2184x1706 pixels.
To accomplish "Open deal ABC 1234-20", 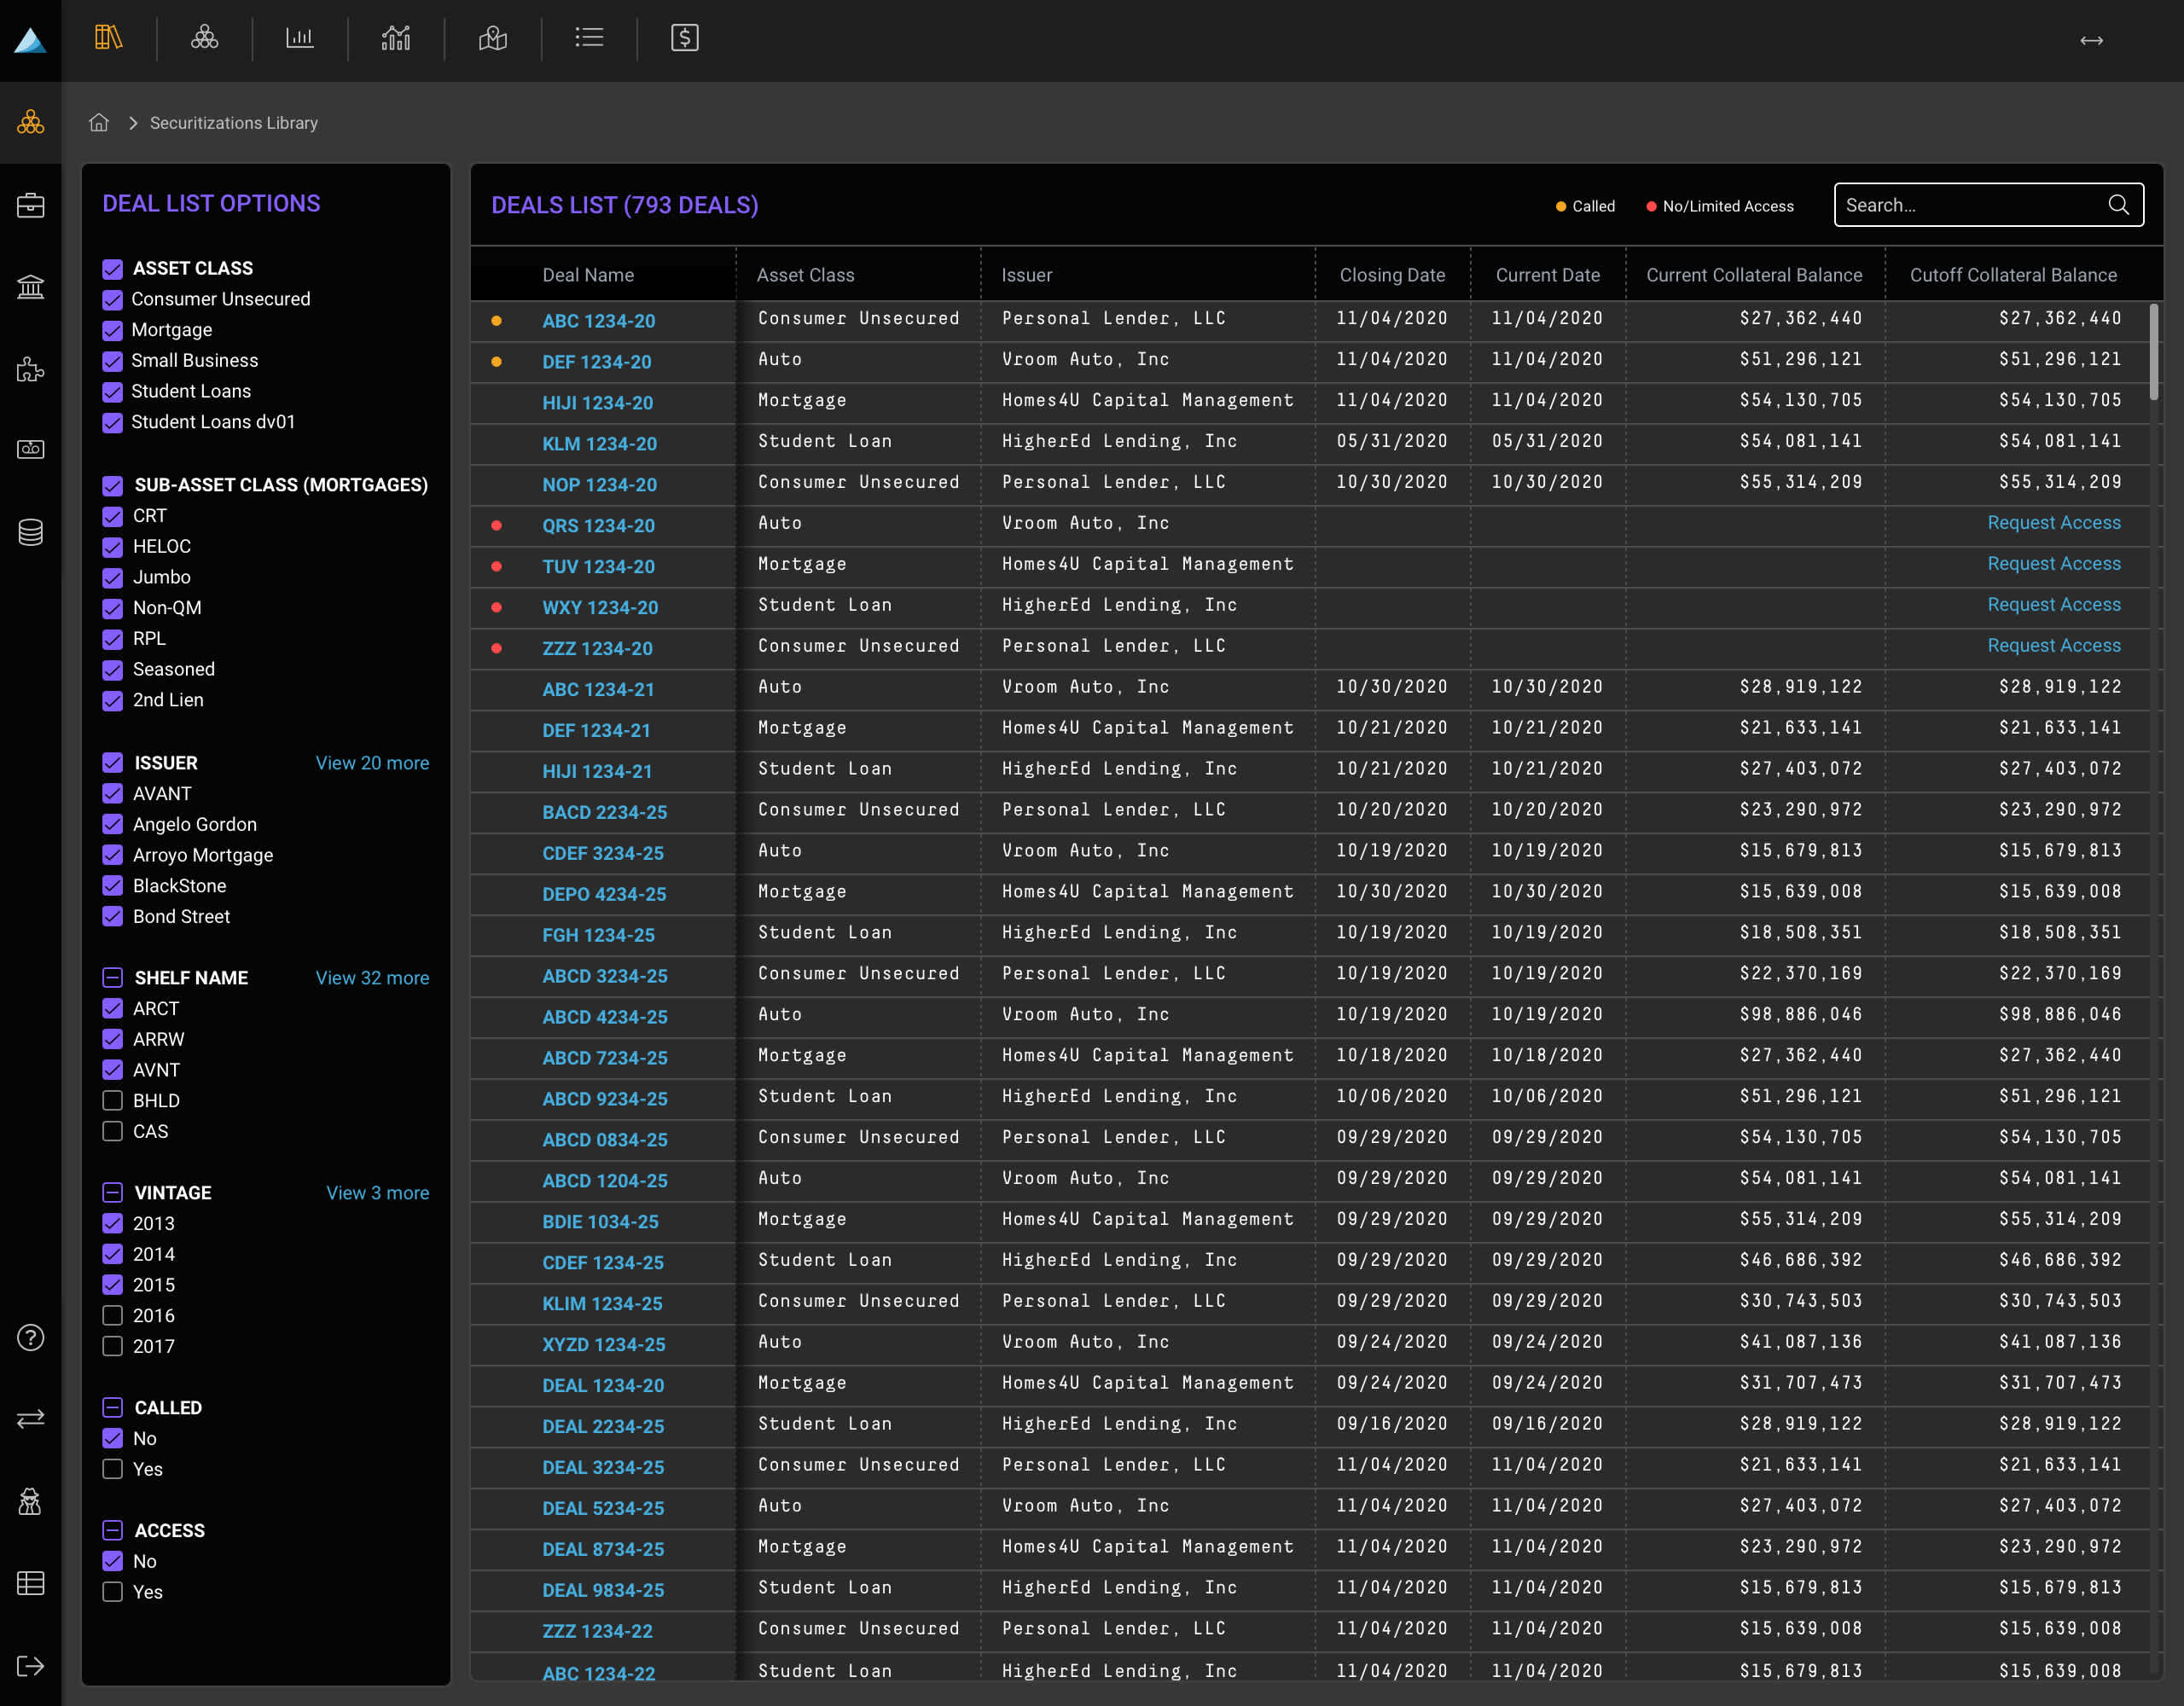I will click(598, 321).
